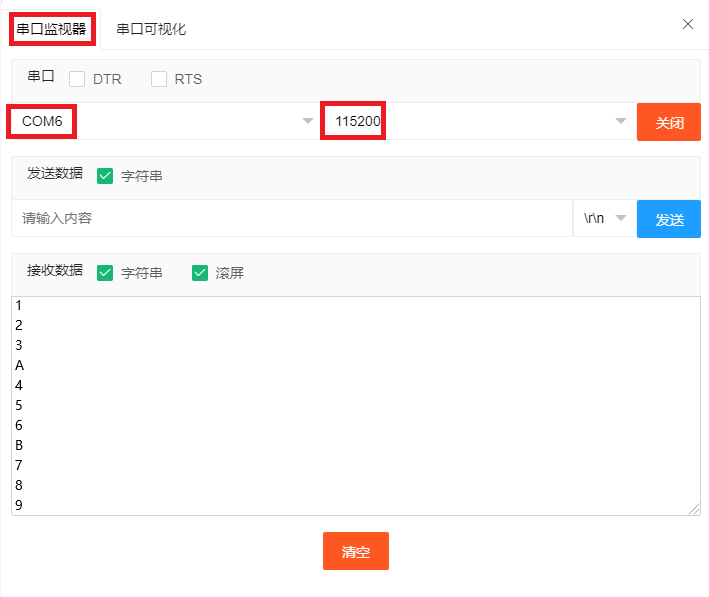Click line 'B' in the received output
Viewport: 709px width, 597px height.
pyautogui.click(x=20, y=445)
